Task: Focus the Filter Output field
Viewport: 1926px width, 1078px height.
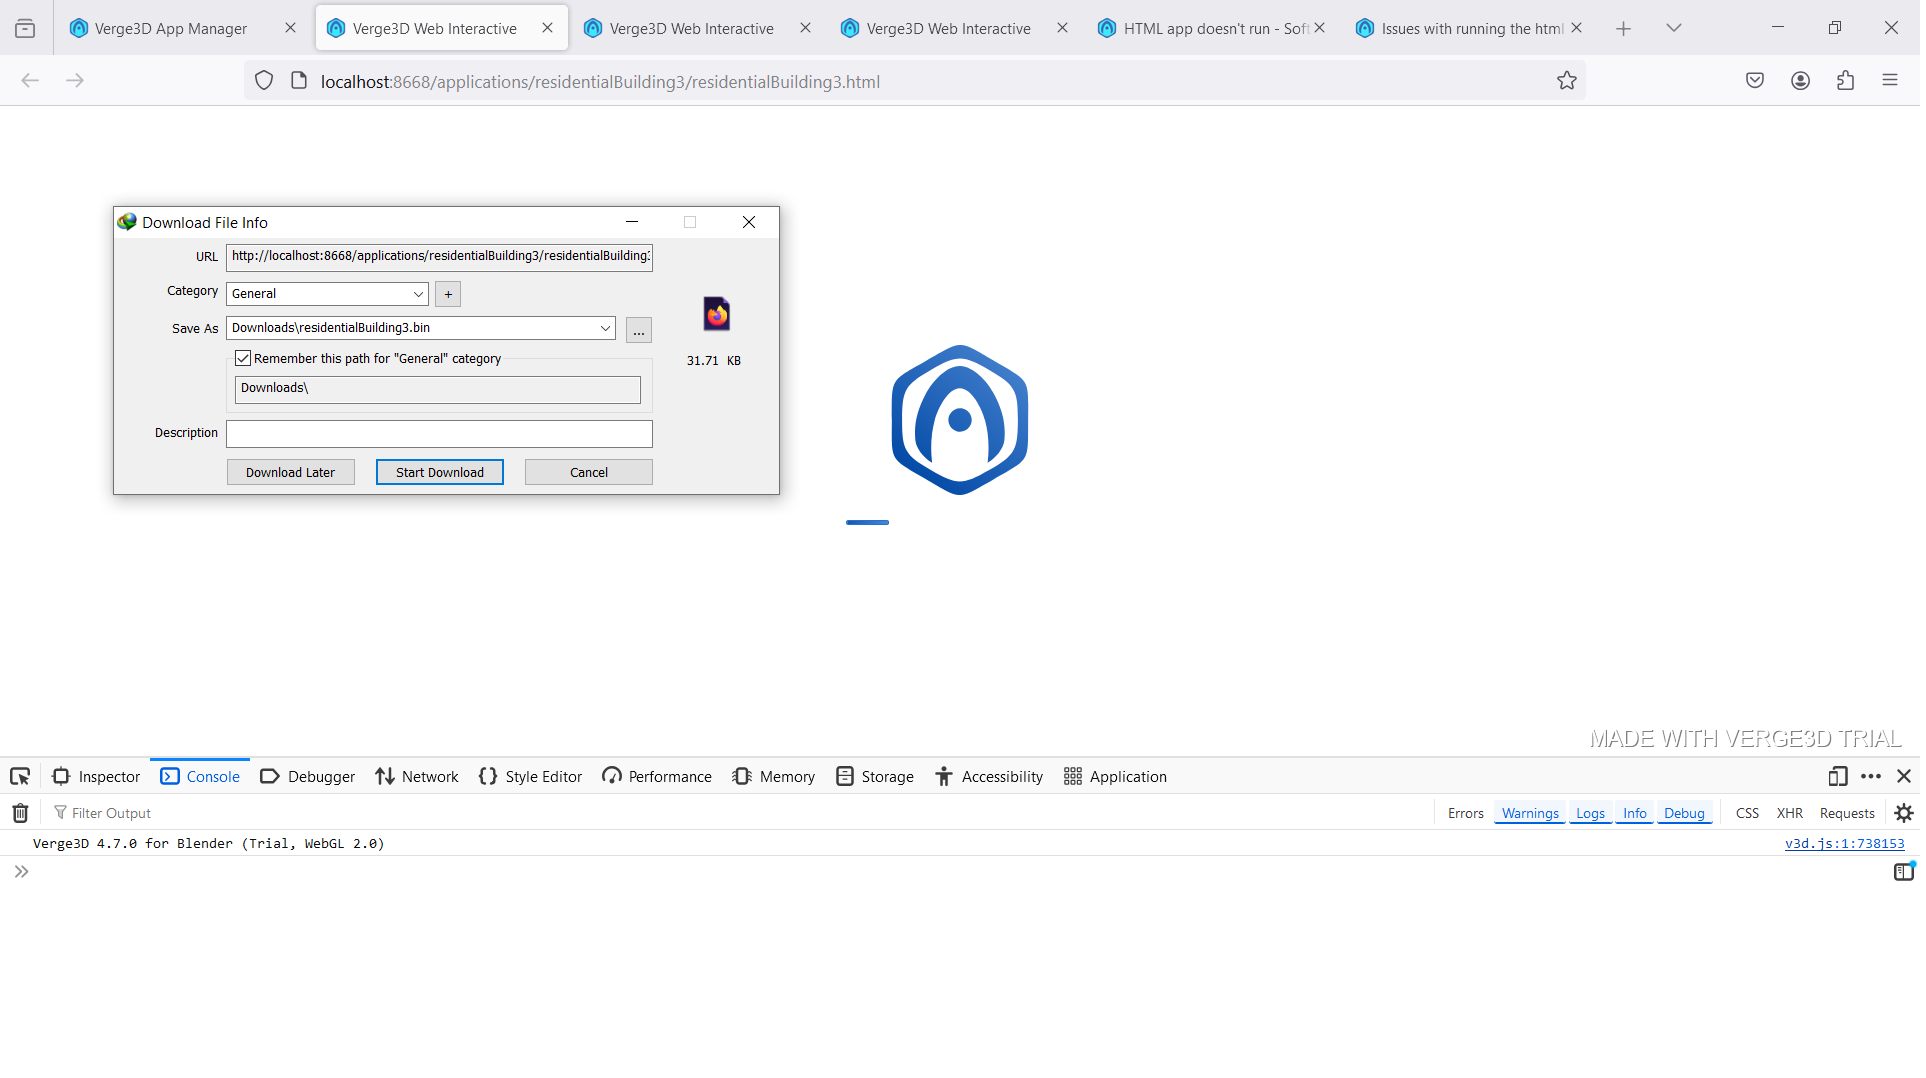Action: point(740,814)
